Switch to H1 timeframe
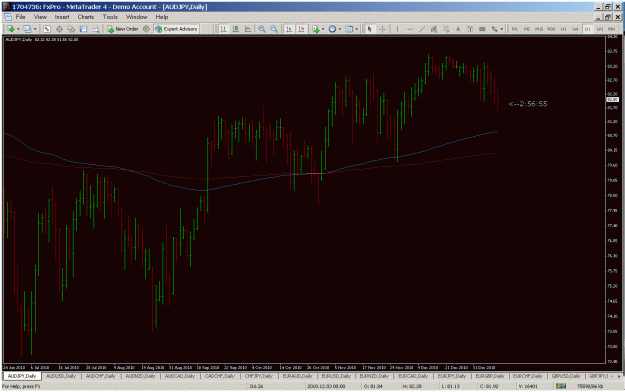This screenshot has height=392, width=625. (x=563, y=29)
